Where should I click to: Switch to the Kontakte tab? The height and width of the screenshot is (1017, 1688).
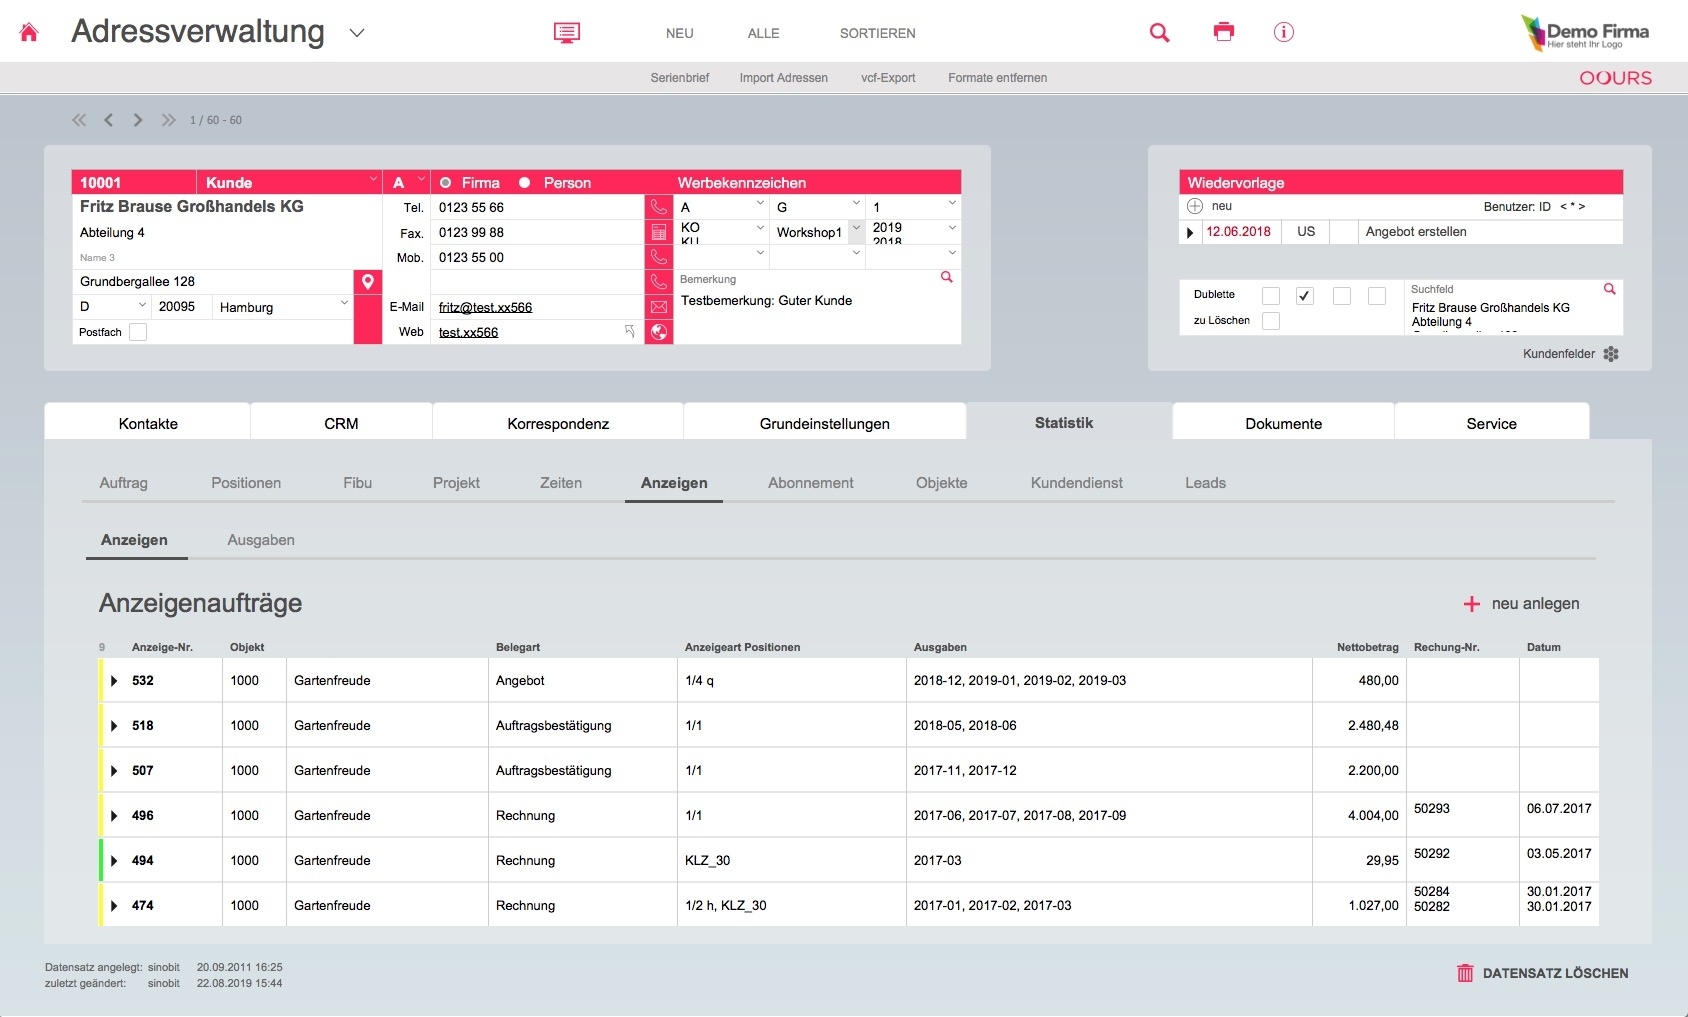pyautogui.click(x=148, y=423)
